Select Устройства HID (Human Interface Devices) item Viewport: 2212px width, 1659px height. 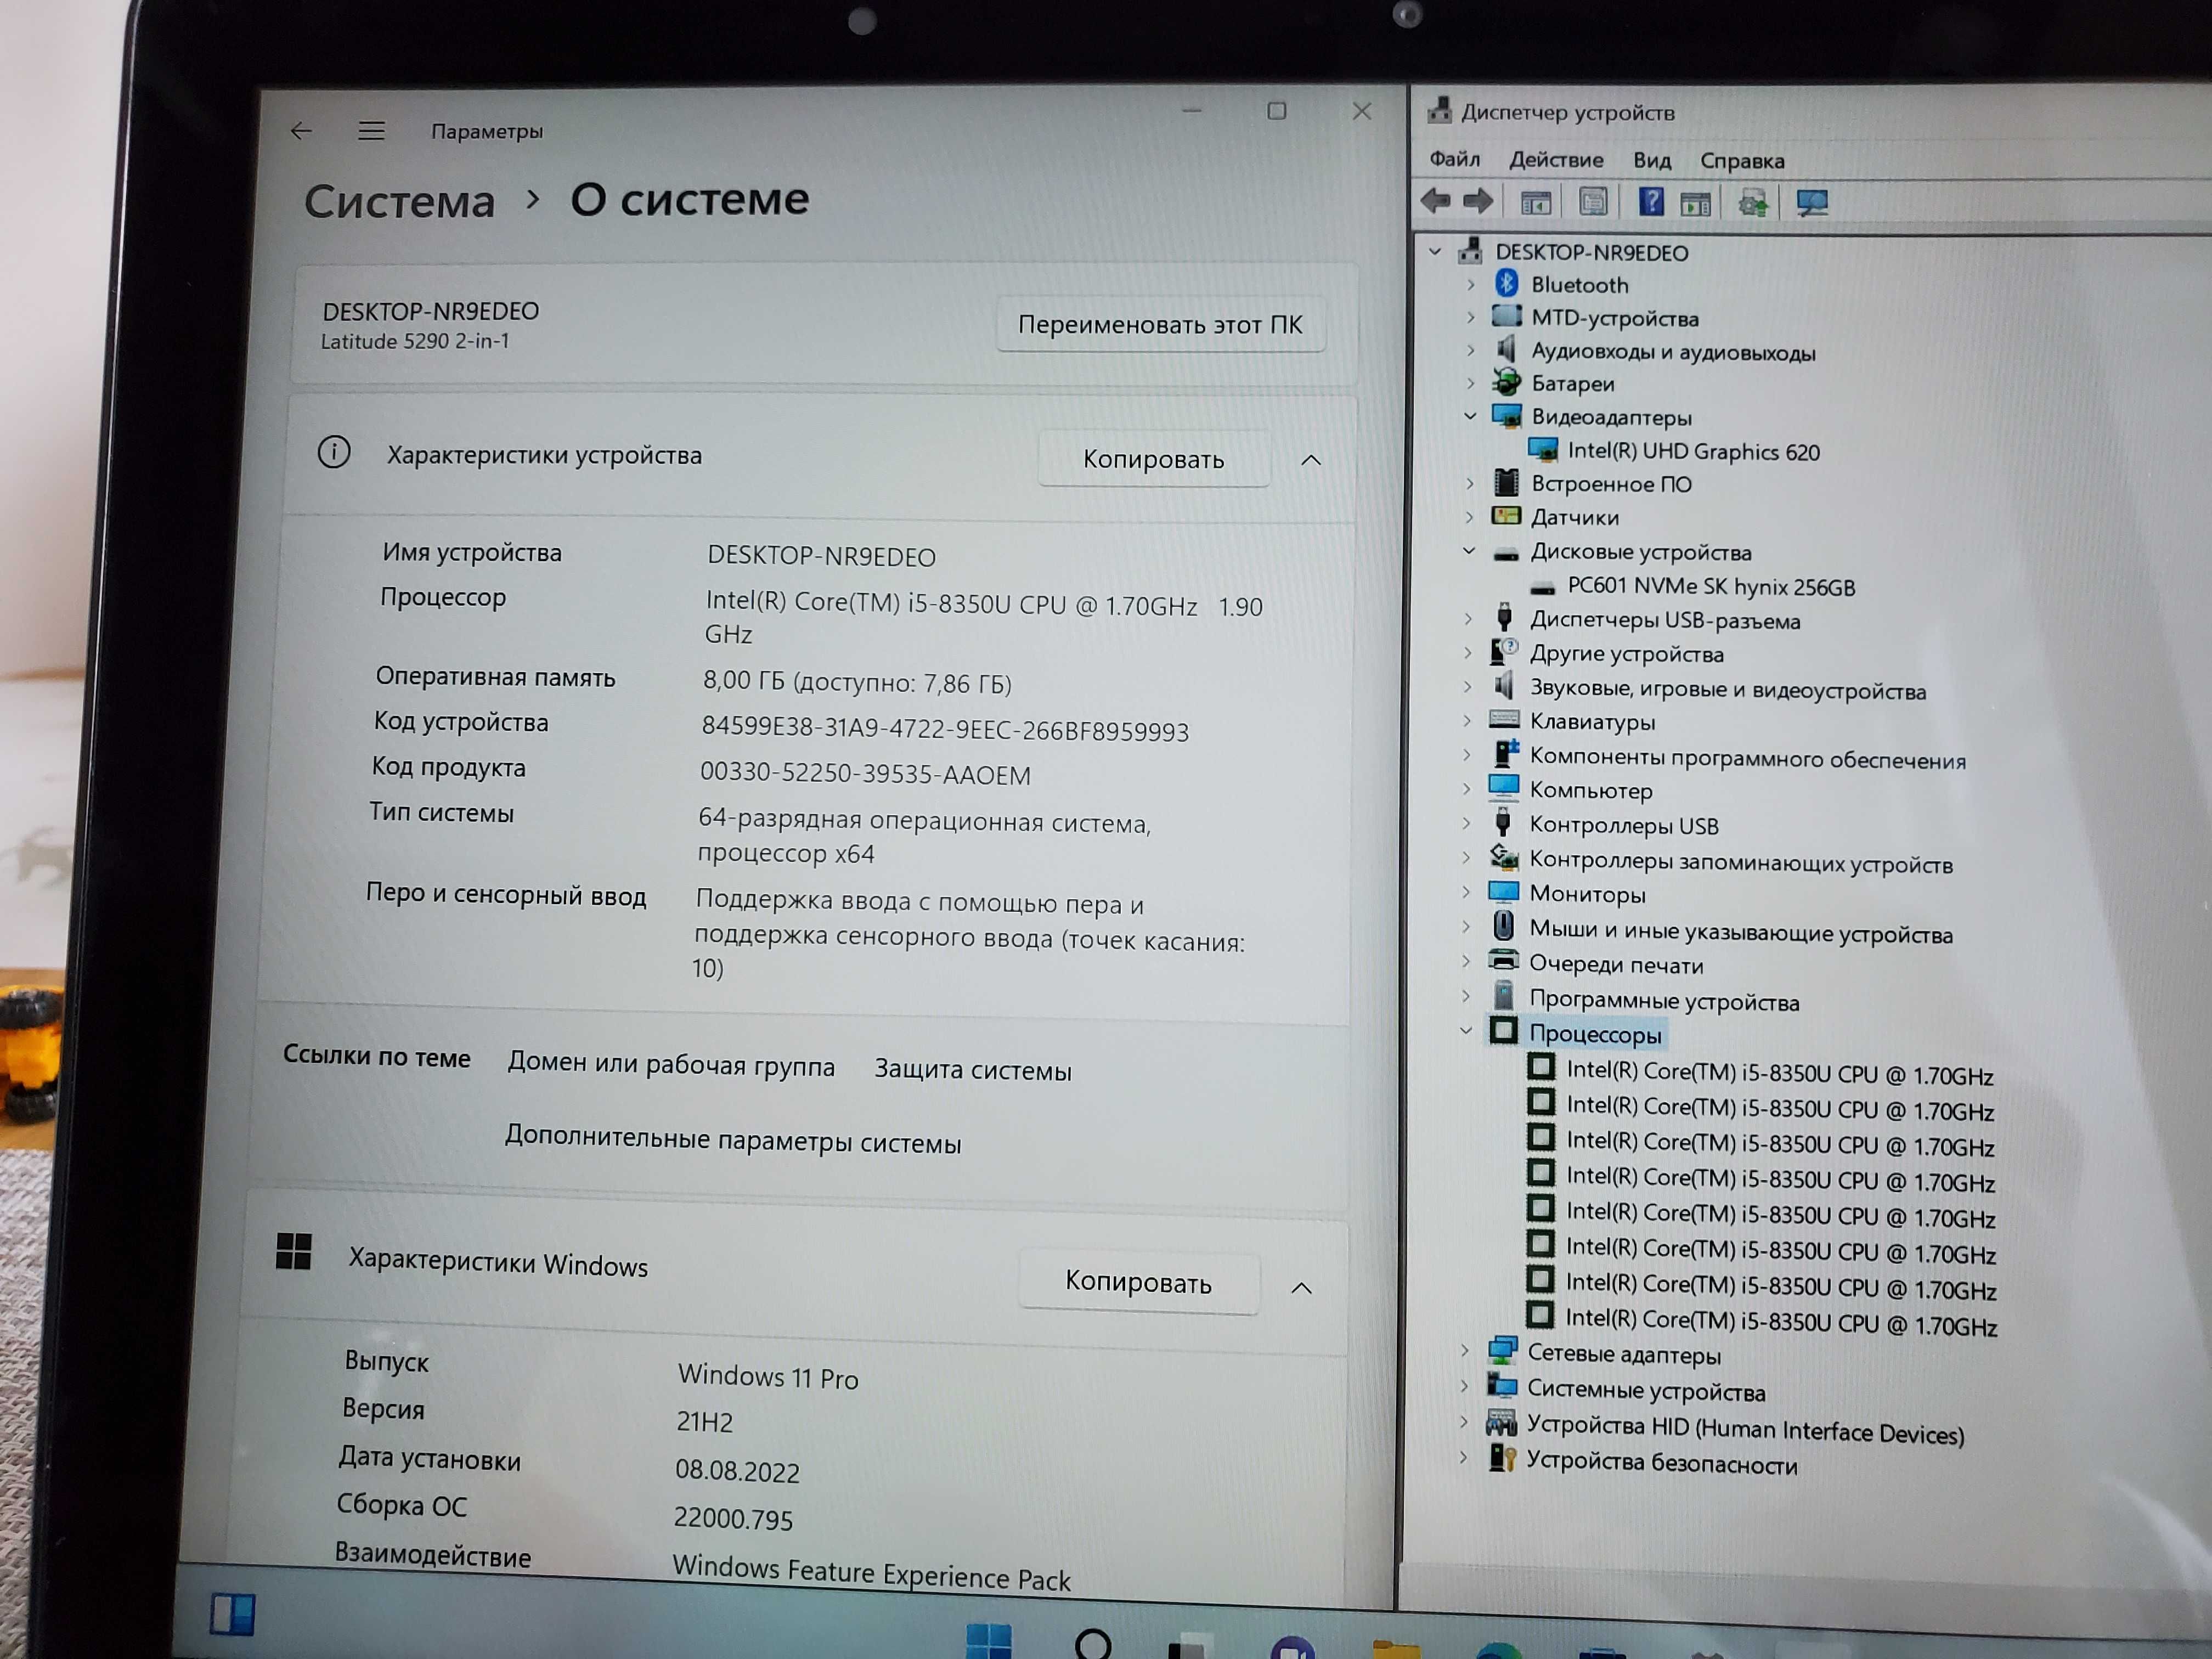coord(1745,1430)
